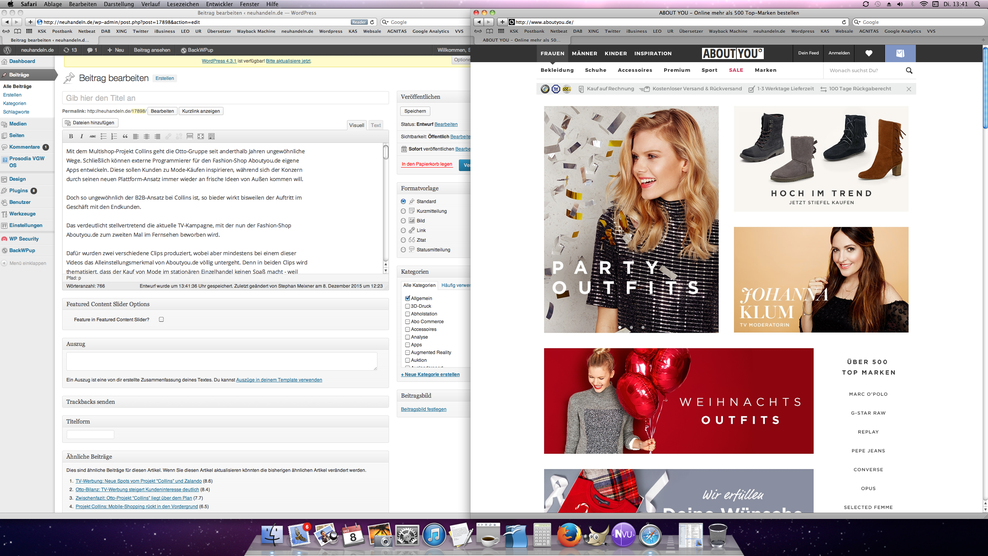Viewport: 988px width, 556px height.
Task: Select the Link post format
Action: (x=403, y=231)
